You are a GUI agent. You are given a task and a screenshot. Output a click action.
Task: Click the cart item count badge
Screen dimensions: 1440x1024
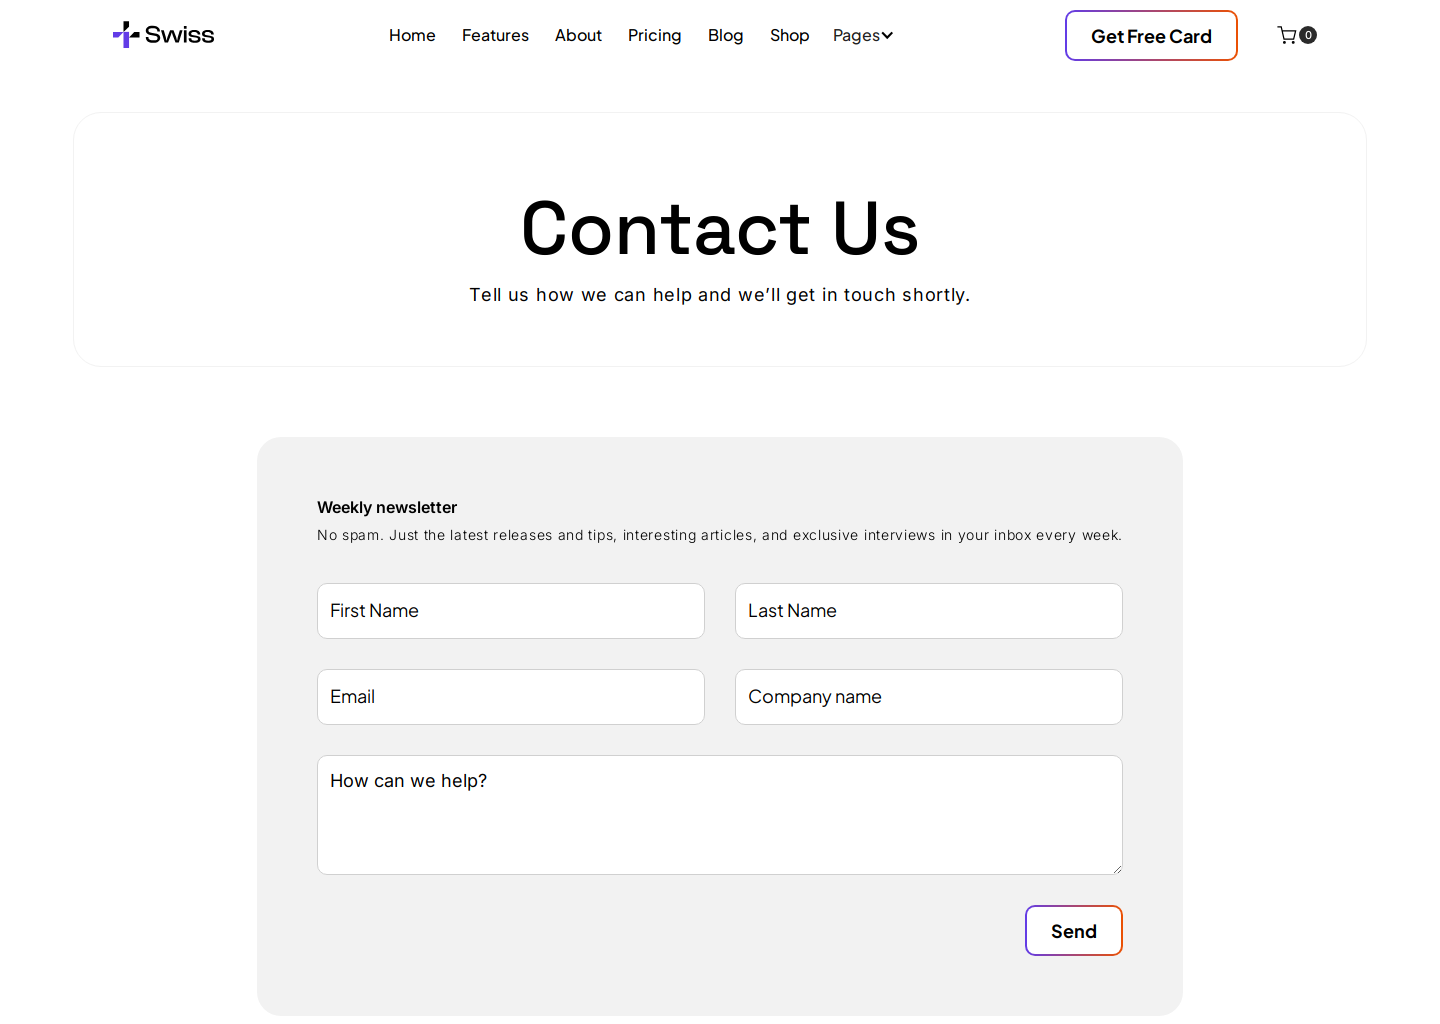click(1308, 35)
